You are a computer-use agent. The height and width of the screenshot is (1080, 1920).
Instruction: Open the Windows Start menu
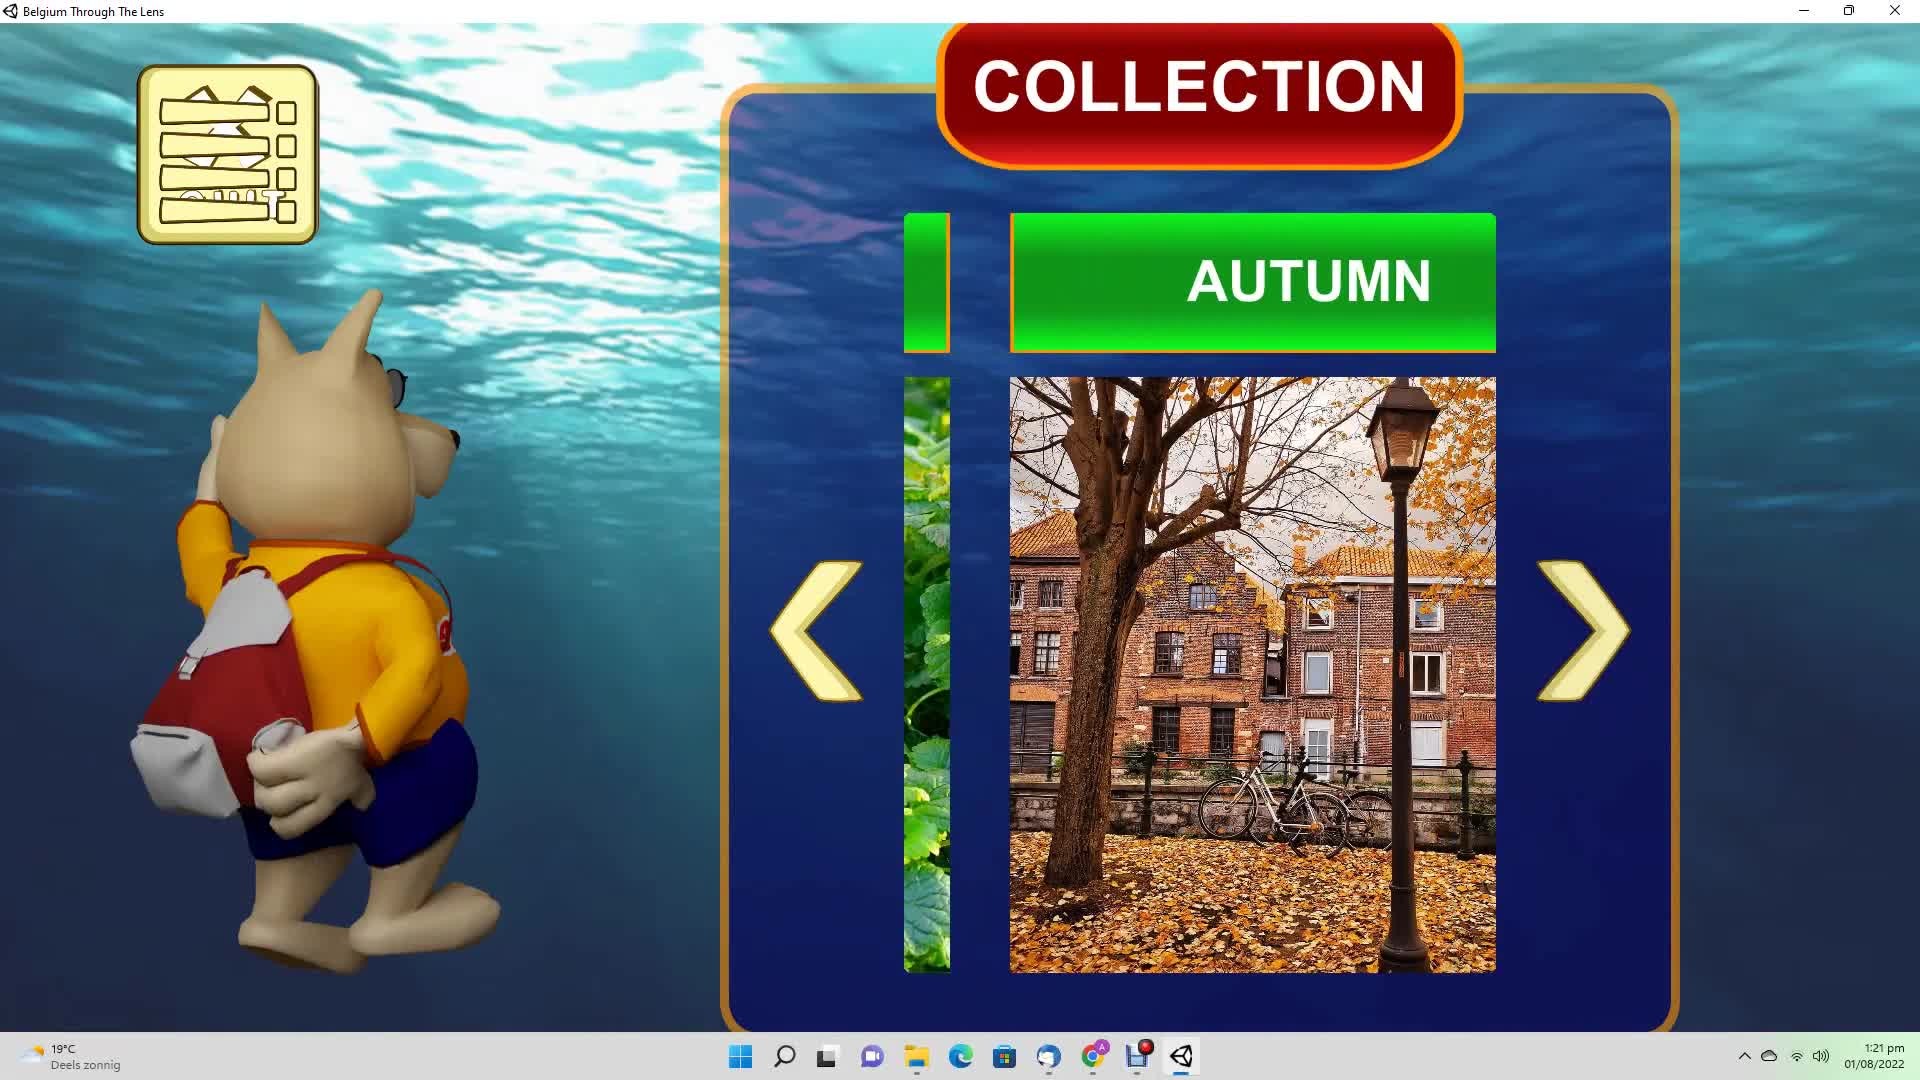pyautogui.click(x=740, y=1056)
